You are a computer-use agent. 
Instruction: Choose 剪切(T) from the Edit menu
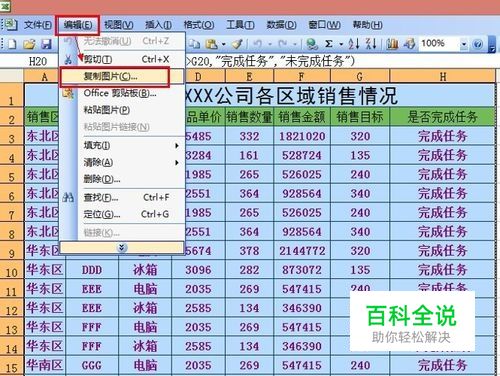coord(122,60)
